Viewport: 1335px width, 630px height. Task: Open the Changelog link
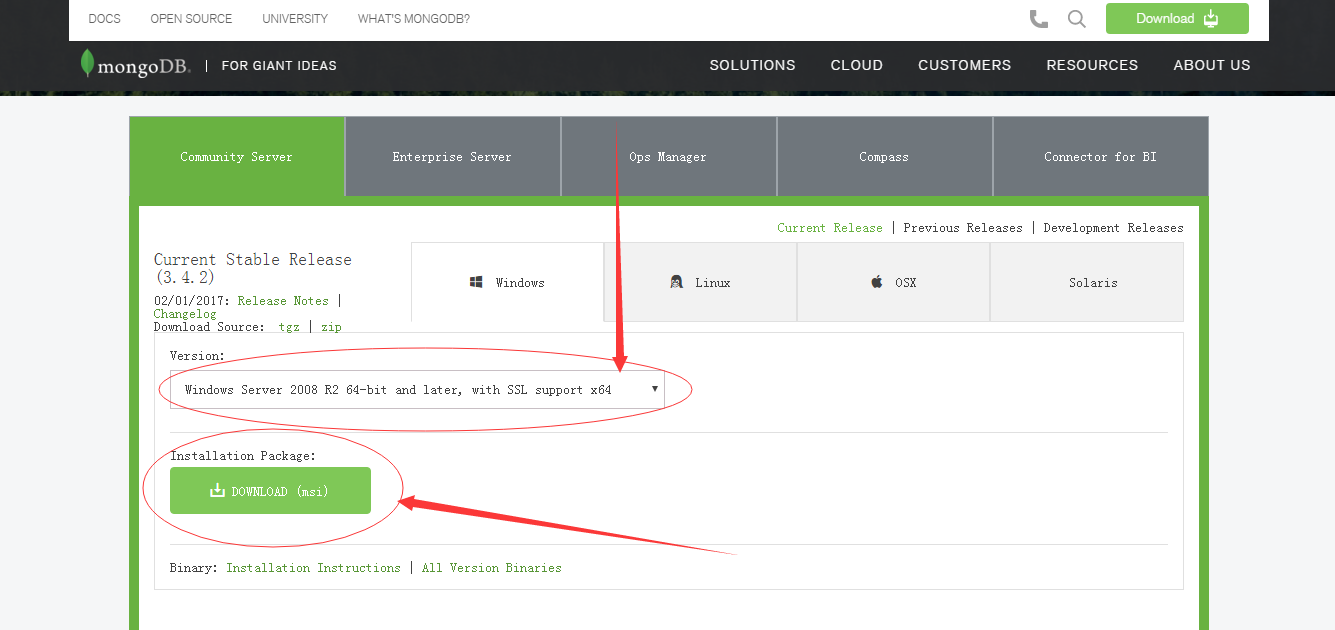(x=185, y=314)
